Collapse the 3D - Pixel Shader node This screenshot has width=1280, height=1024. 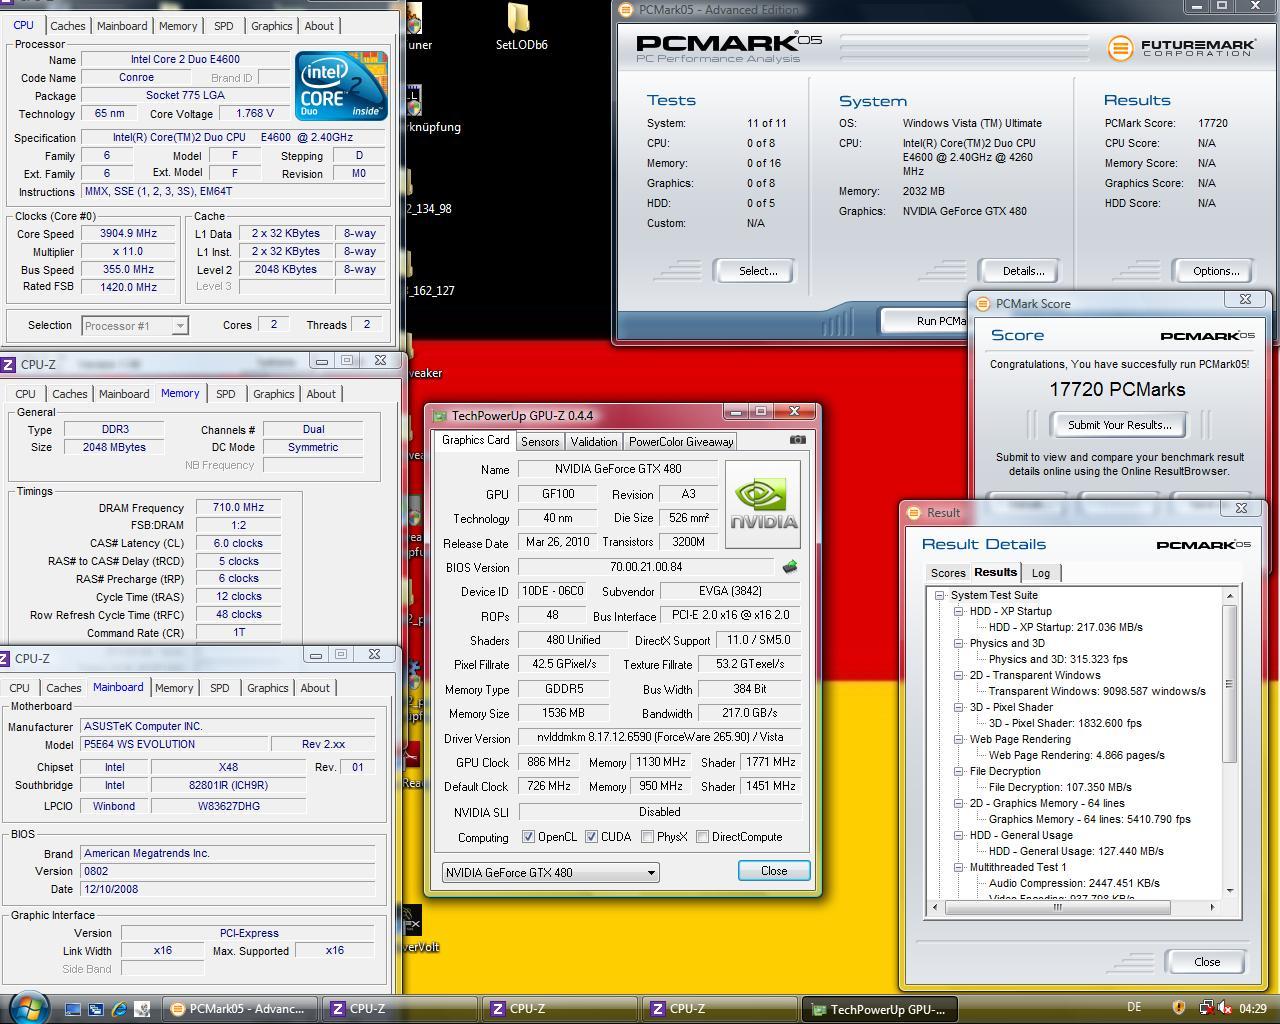point(958,707)
